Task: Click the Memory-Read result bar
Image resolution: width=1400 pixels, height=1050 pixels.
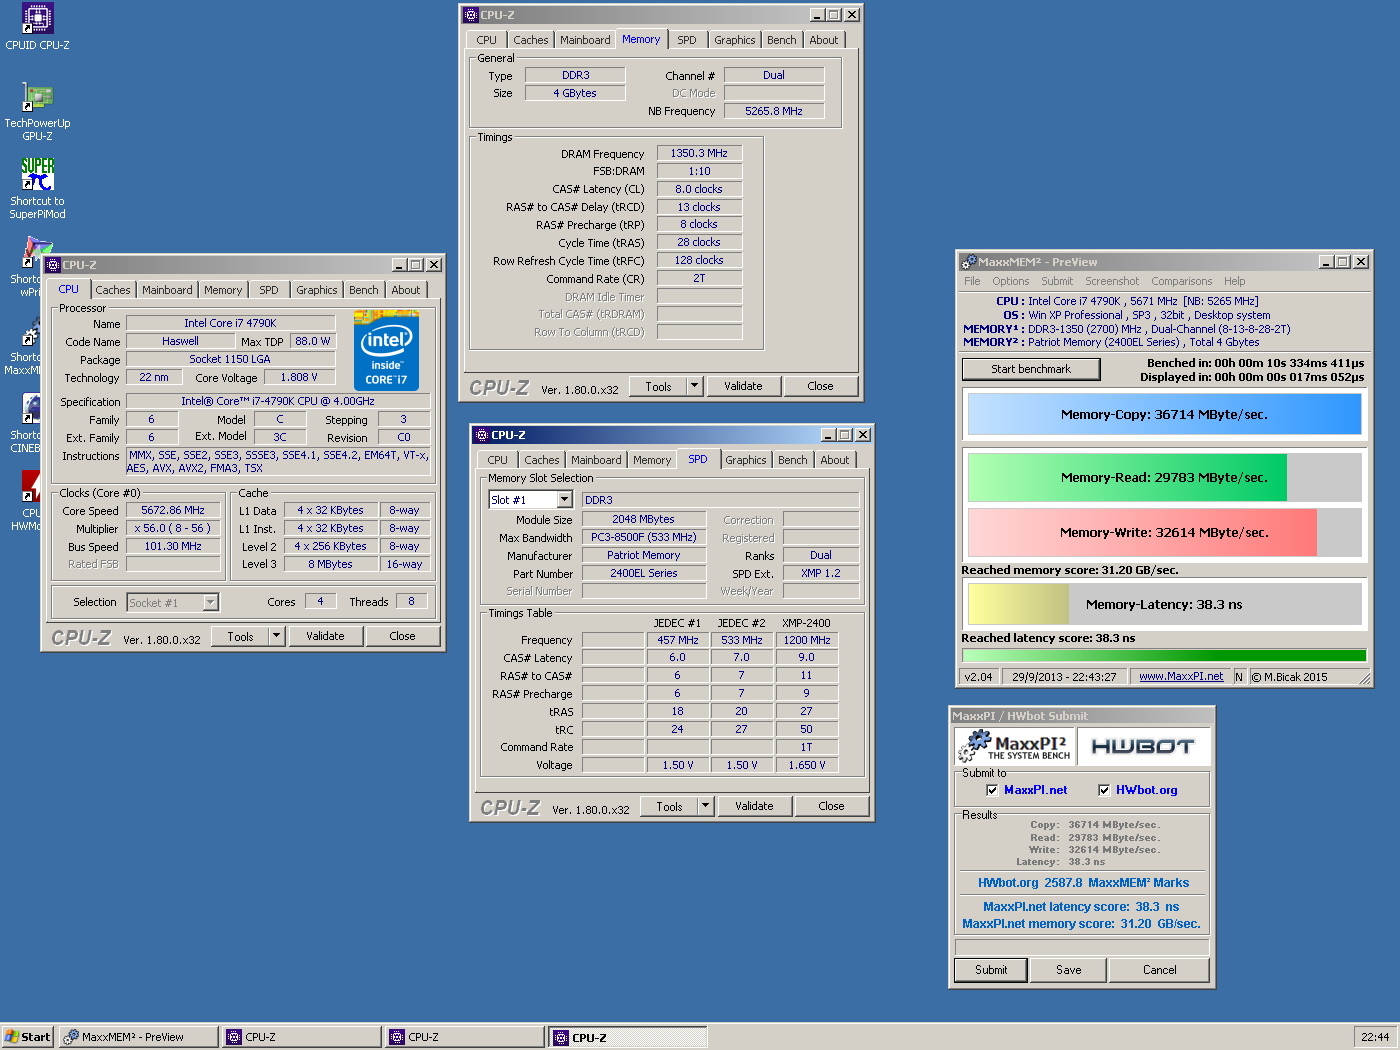Action: pos(1164,478)
